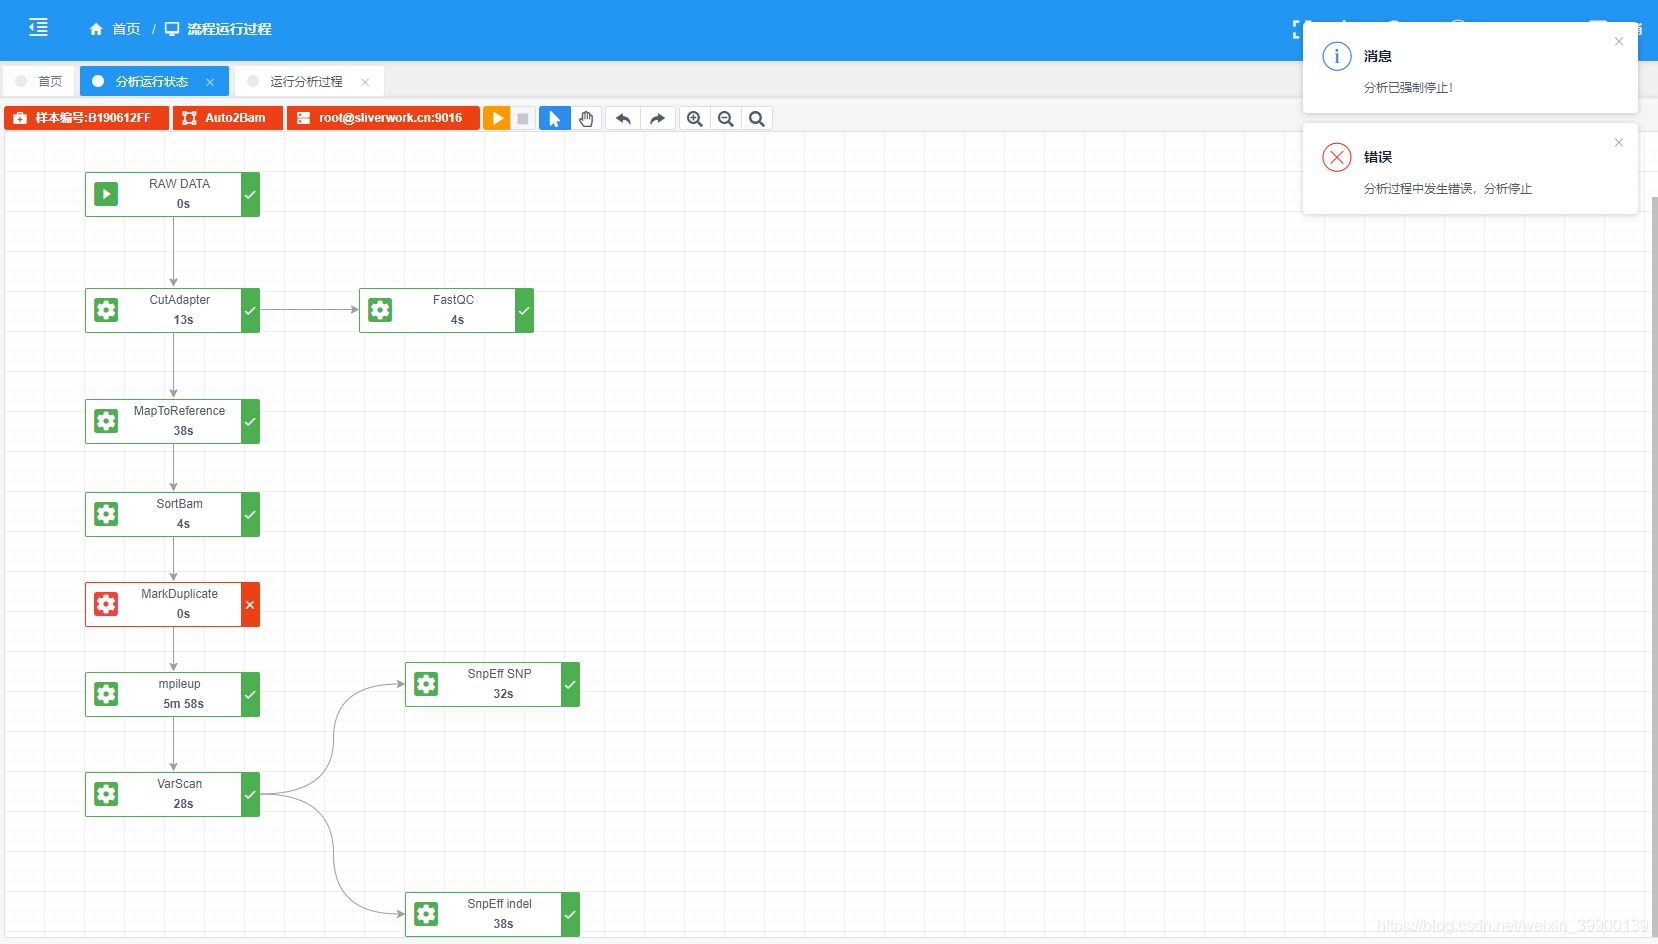Click SortBam gear icon
The height and width of the screenshot is (944, 1658).
(106, 514)
